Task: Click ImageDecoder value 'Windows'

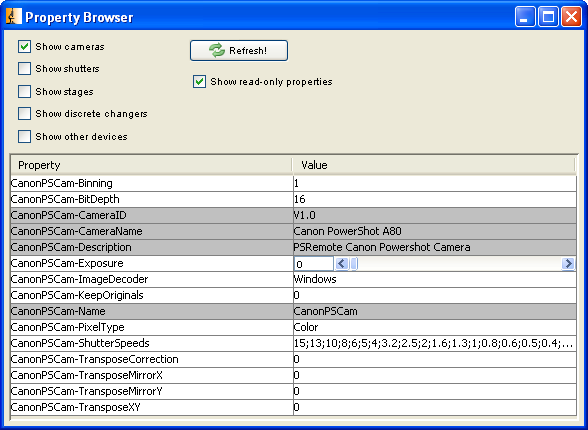Action: (435, 279)
